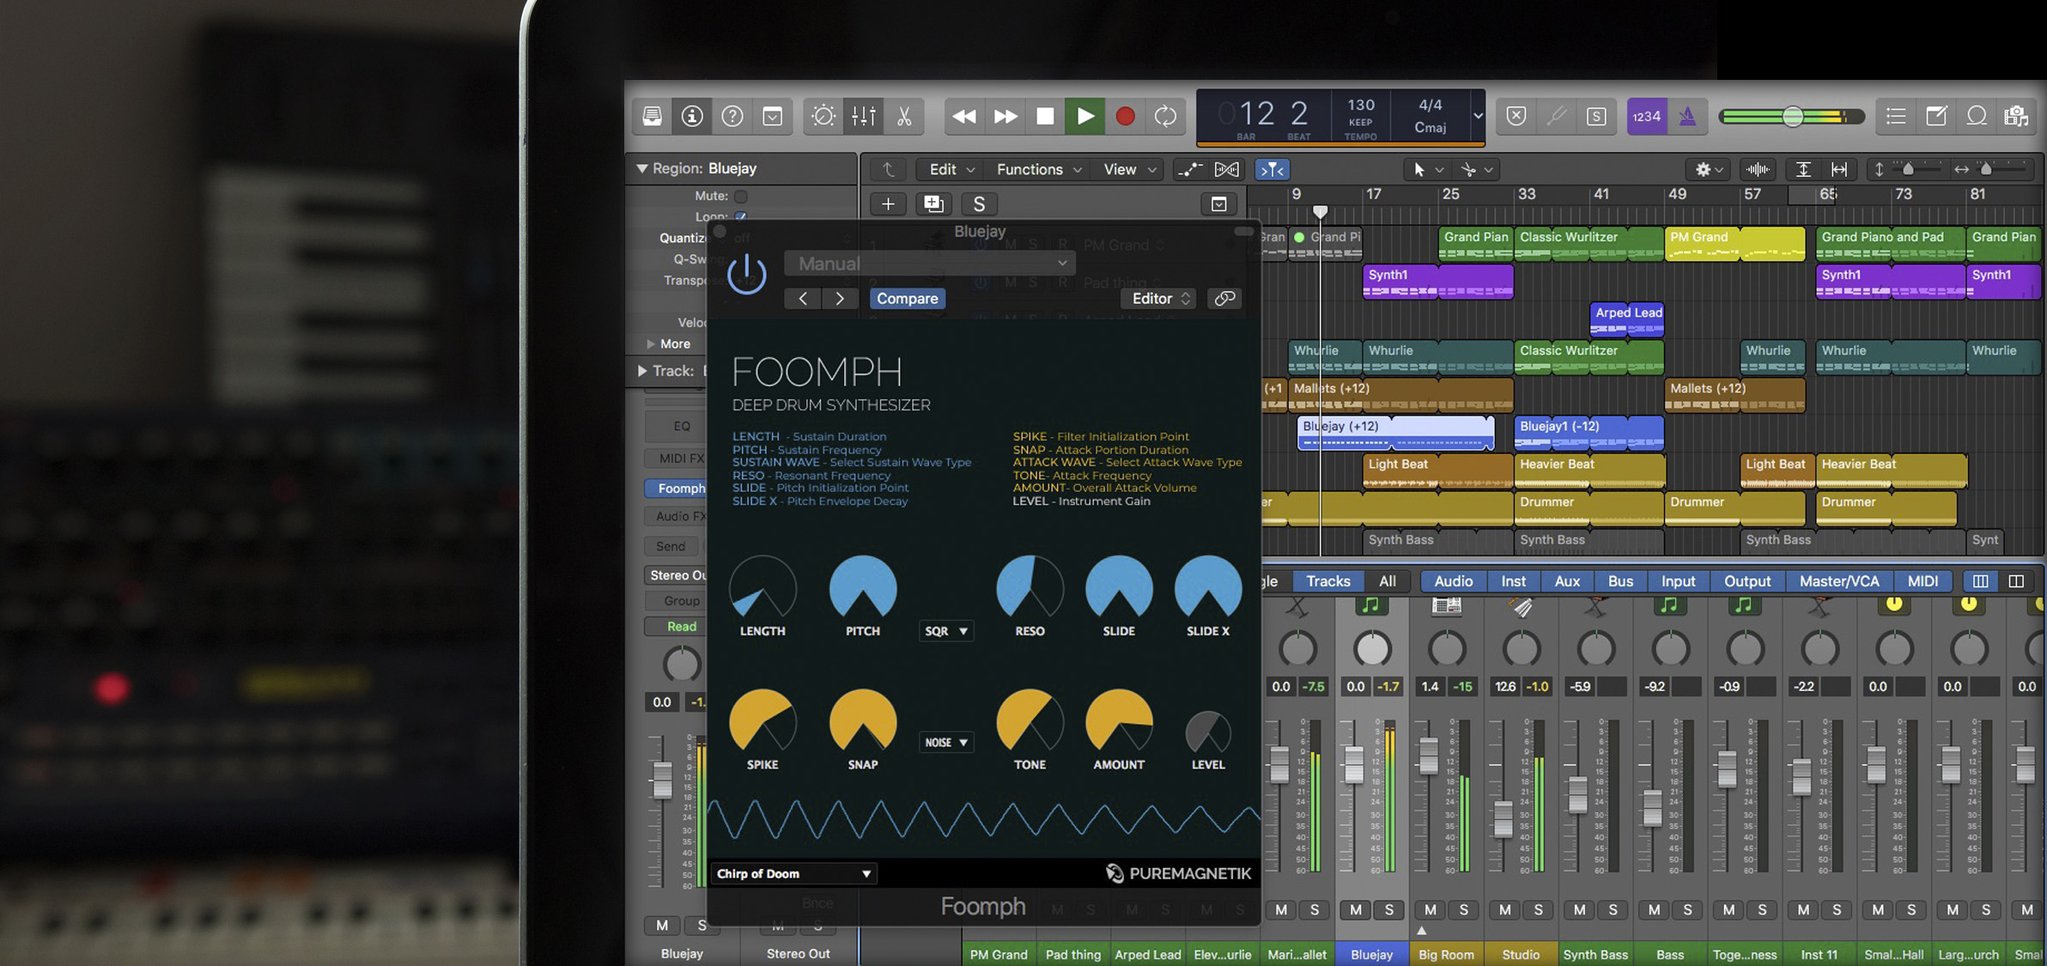Open the Tuner fork icon
The image size is (2047, 966).
pos(1556,116)
